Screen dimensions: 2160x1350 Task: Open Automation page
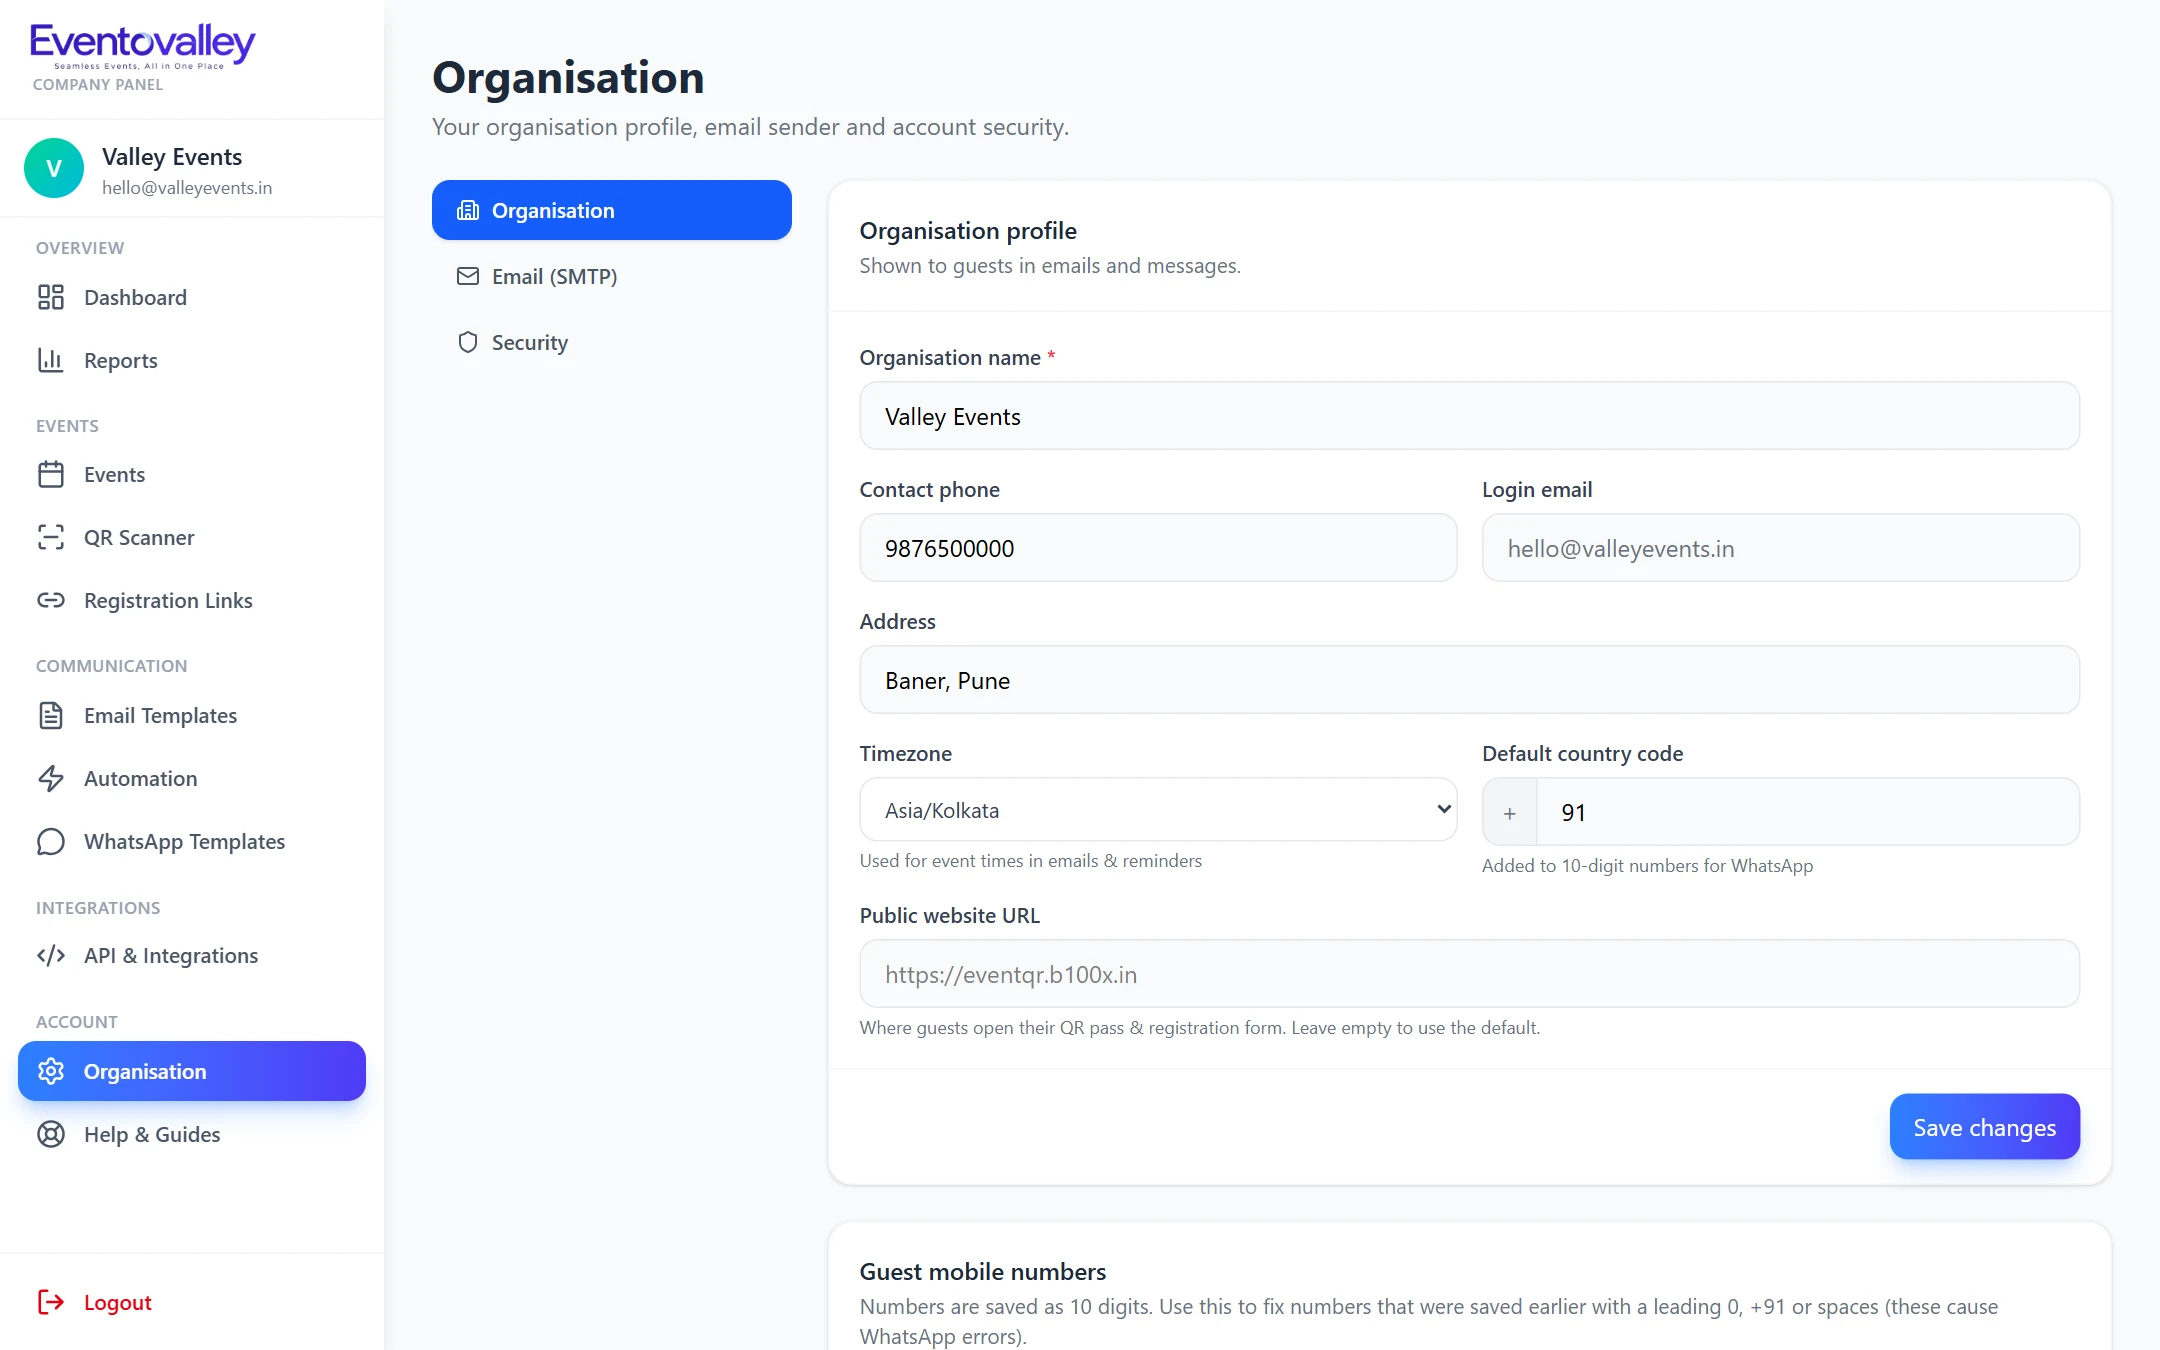192,778
